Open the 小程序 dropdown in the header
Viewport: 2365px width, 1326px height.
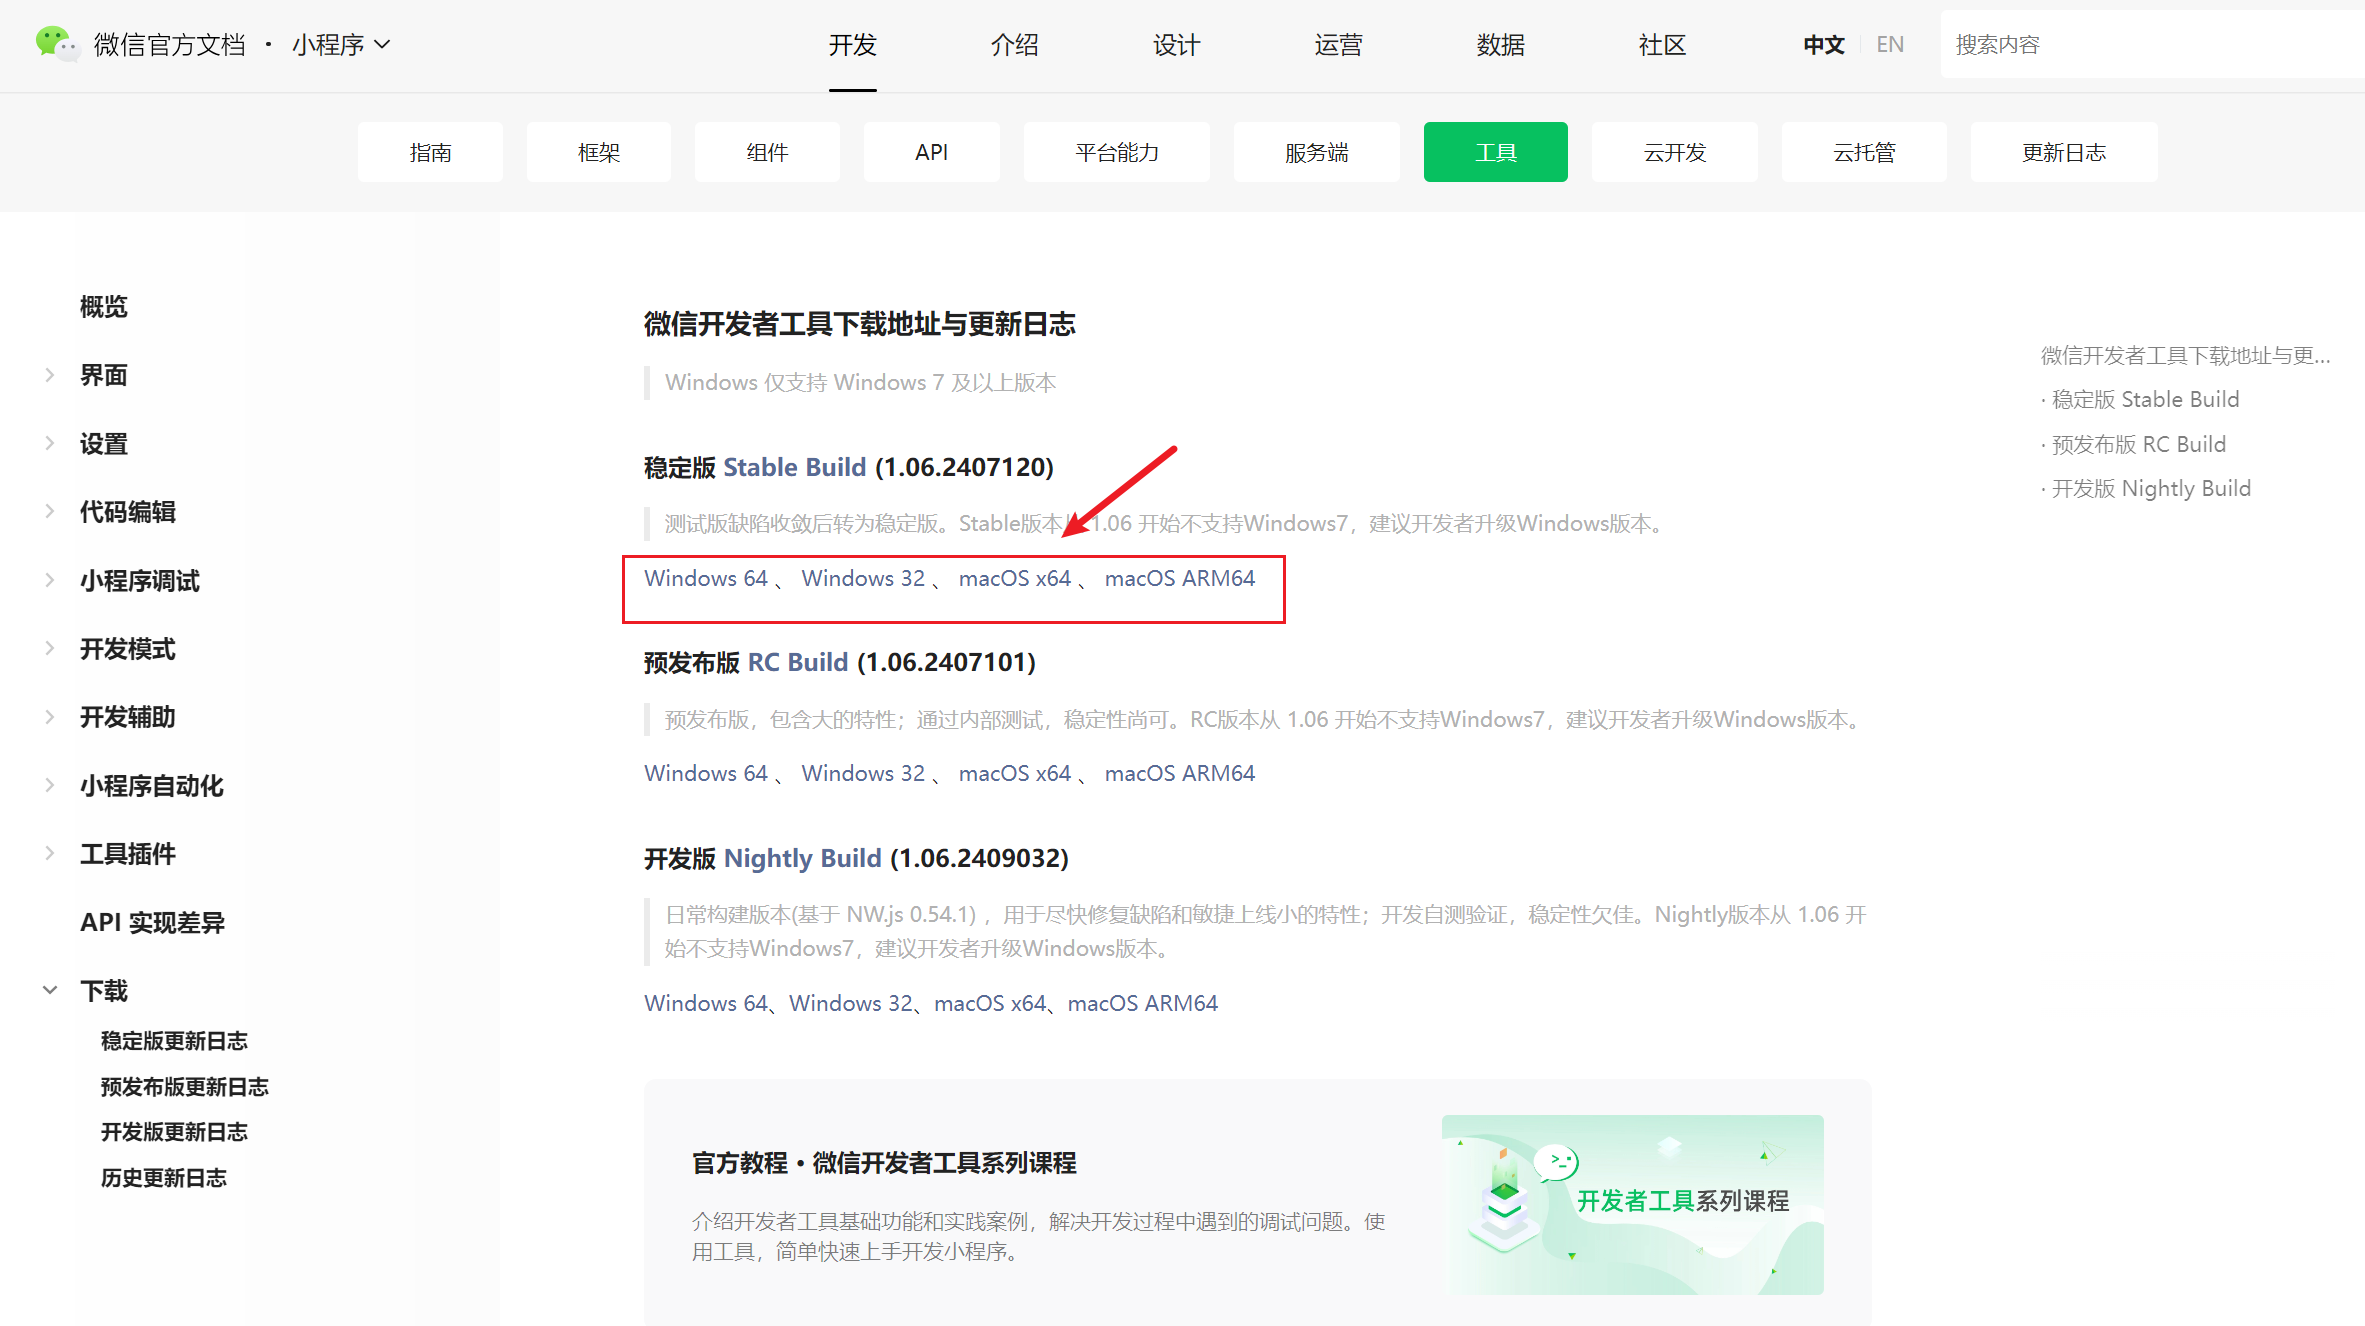pyautogui.click(x=340, y=45)
